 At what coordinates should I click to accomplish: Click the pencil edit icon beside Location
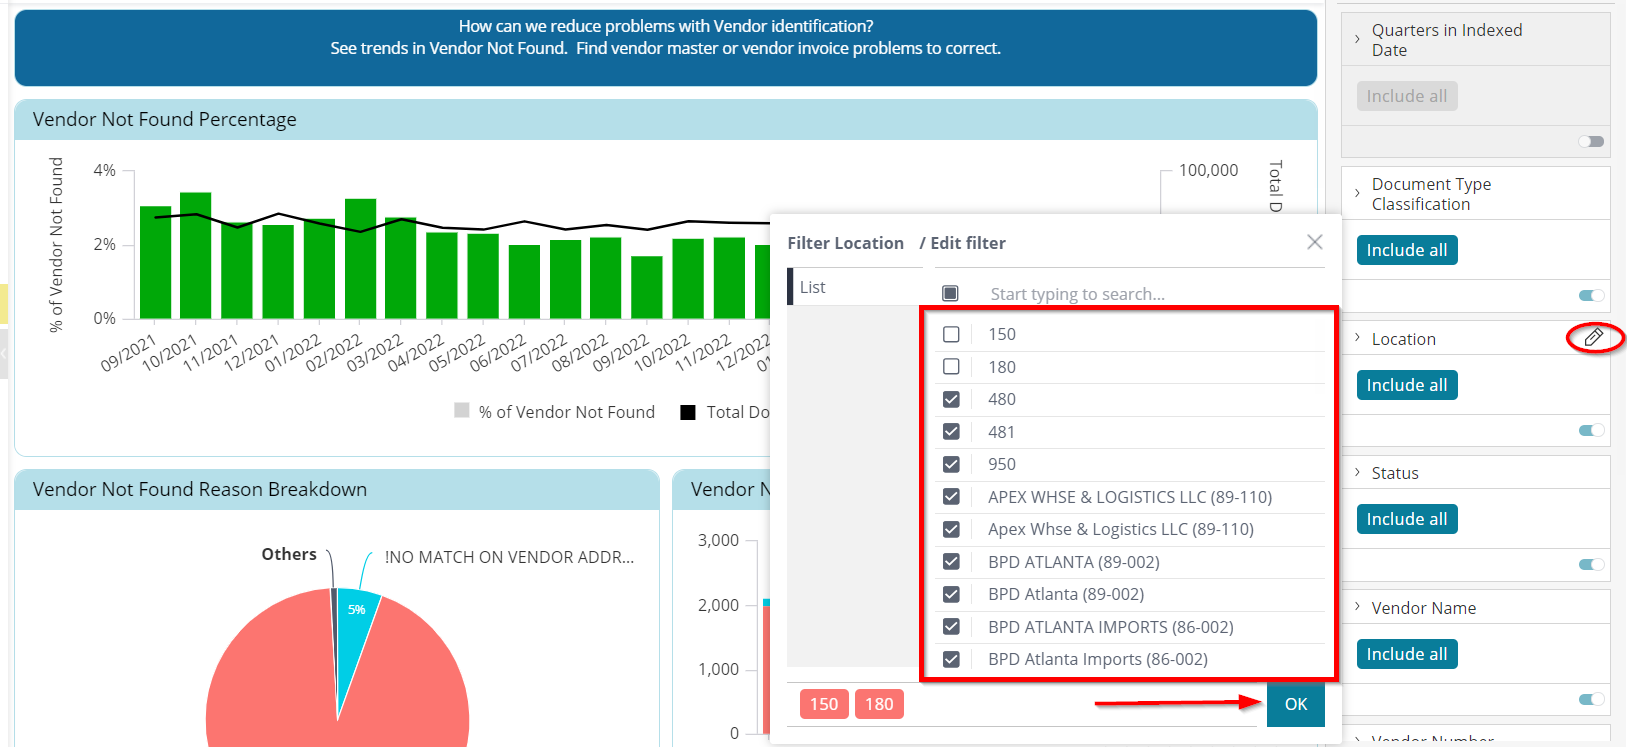pyautogui.click(x=1594, y=338)
